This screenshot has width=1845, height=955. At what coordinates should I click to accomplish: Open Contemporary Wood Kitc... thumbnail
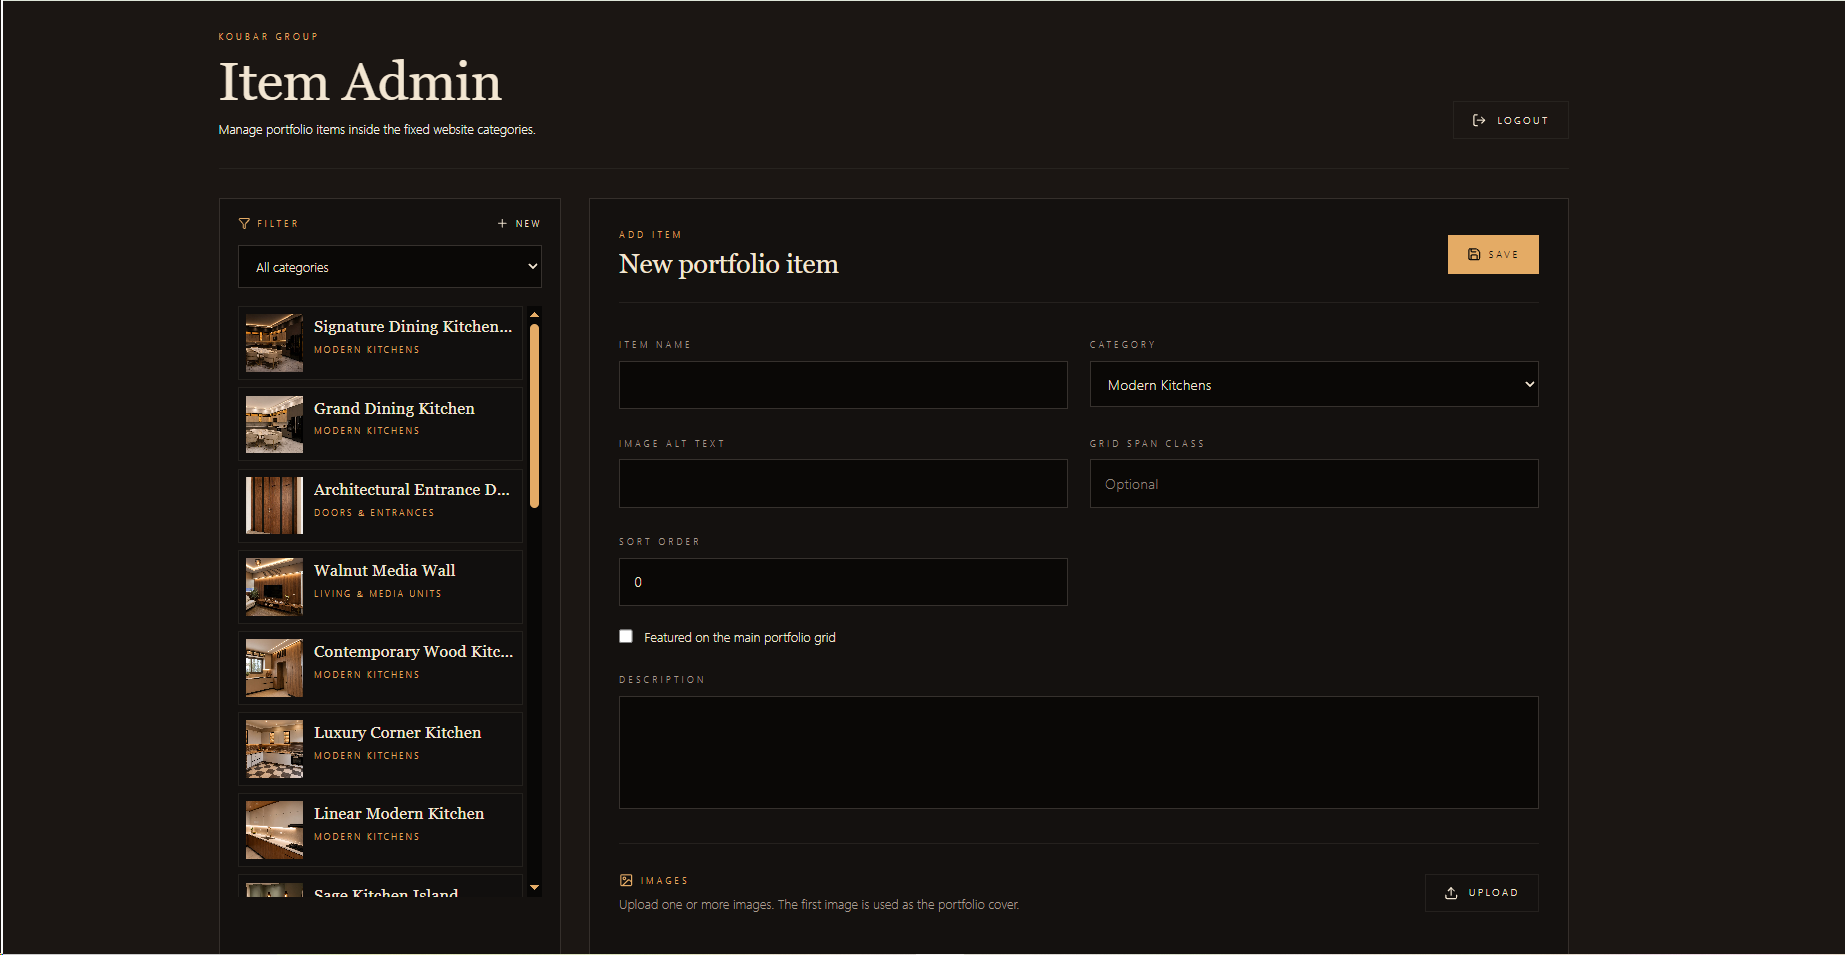coord(274,668)
